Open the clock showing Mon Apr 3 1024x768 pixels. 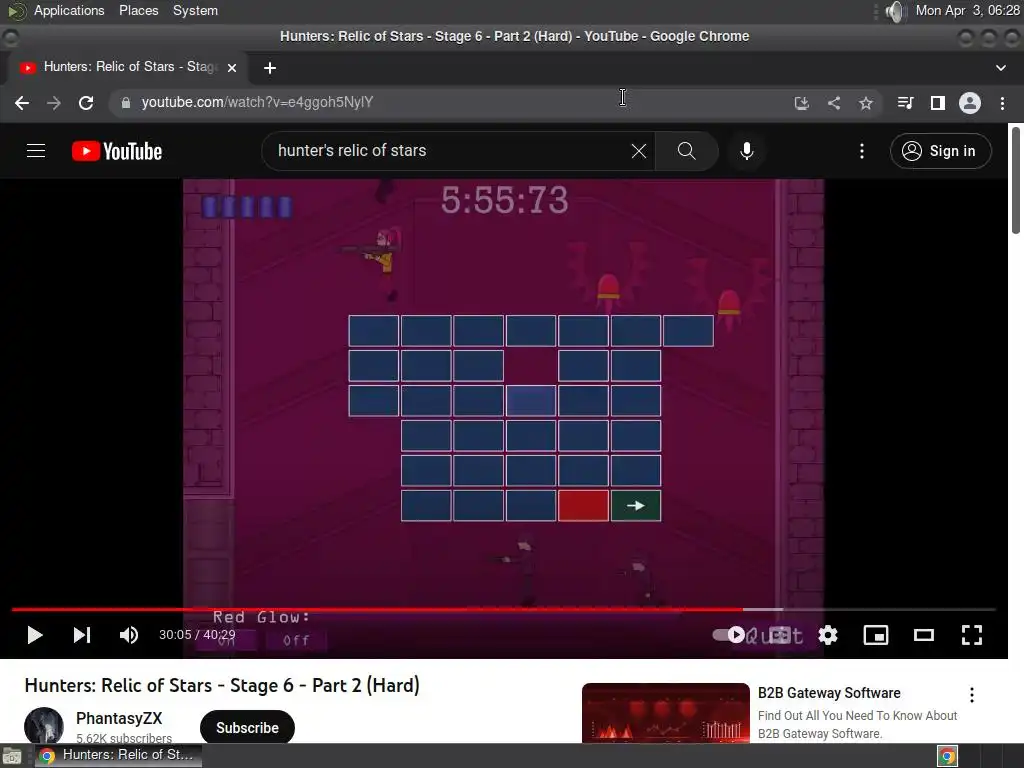pos(967,10)
